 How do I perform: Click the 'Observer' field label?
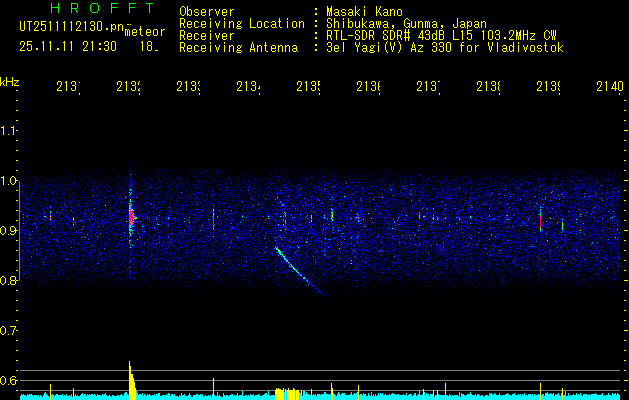click(207, 11)
